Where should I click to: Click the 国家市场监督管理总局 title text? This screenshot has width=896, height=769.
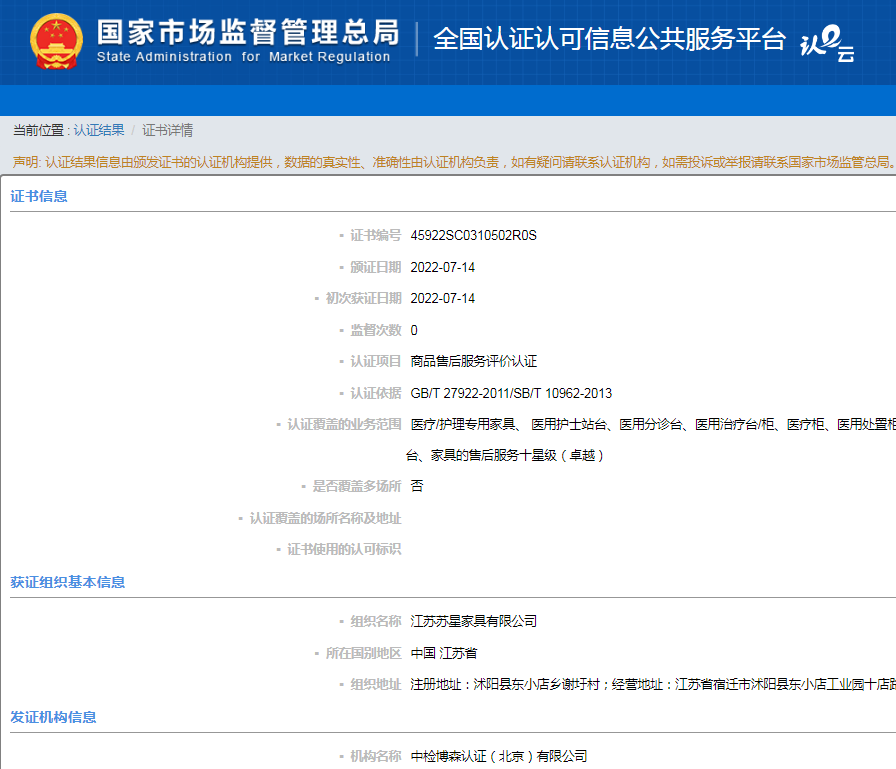[x=247, y=30]
